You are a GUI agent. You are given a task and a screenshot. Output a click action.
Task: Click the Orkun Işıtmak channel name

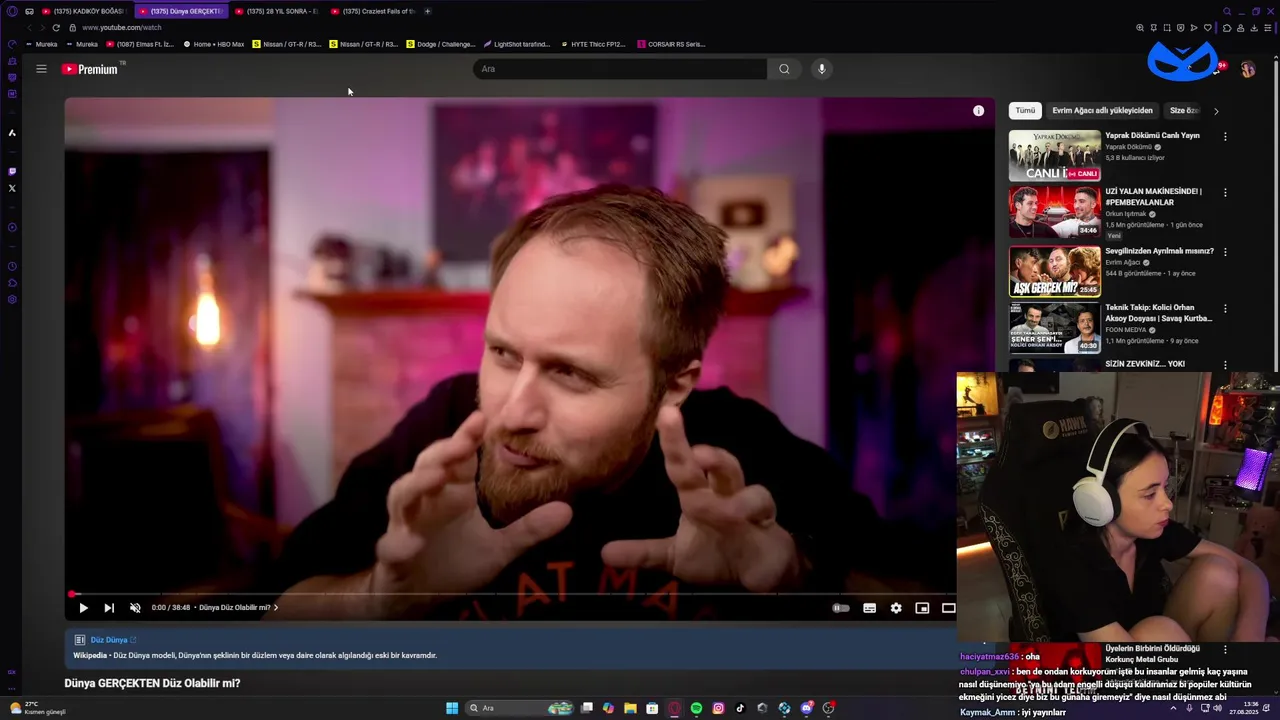point(1126,214)
